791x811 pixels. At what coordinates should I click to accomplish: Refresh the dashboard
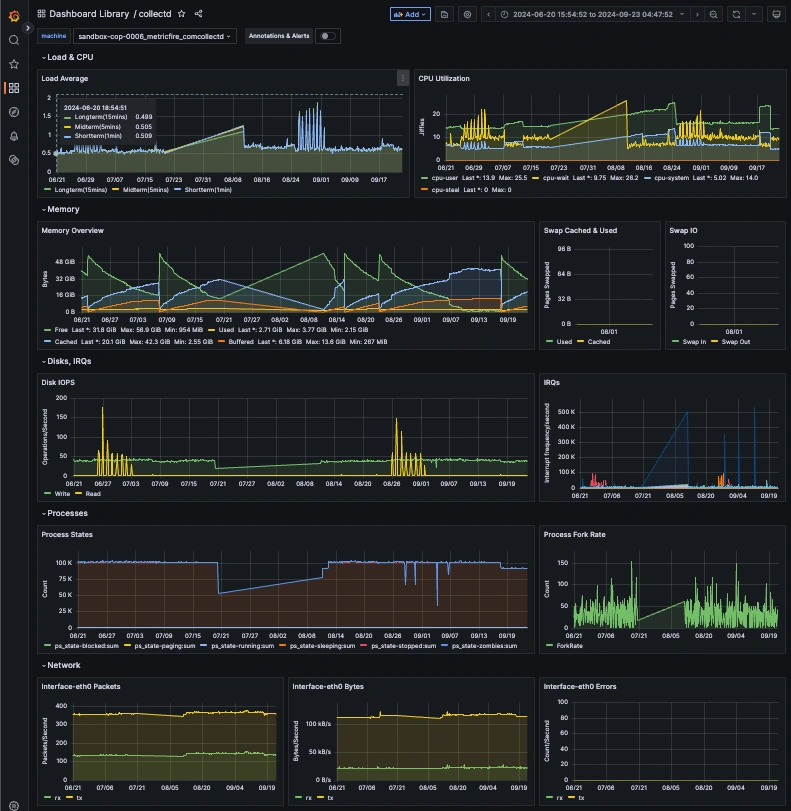(736, 14)
